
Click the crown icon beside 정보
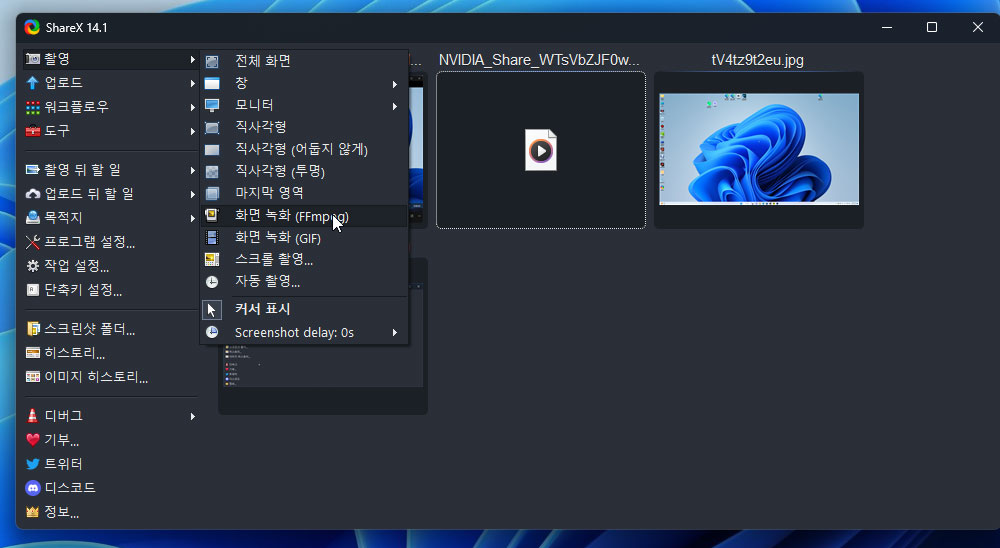point(33,512)
